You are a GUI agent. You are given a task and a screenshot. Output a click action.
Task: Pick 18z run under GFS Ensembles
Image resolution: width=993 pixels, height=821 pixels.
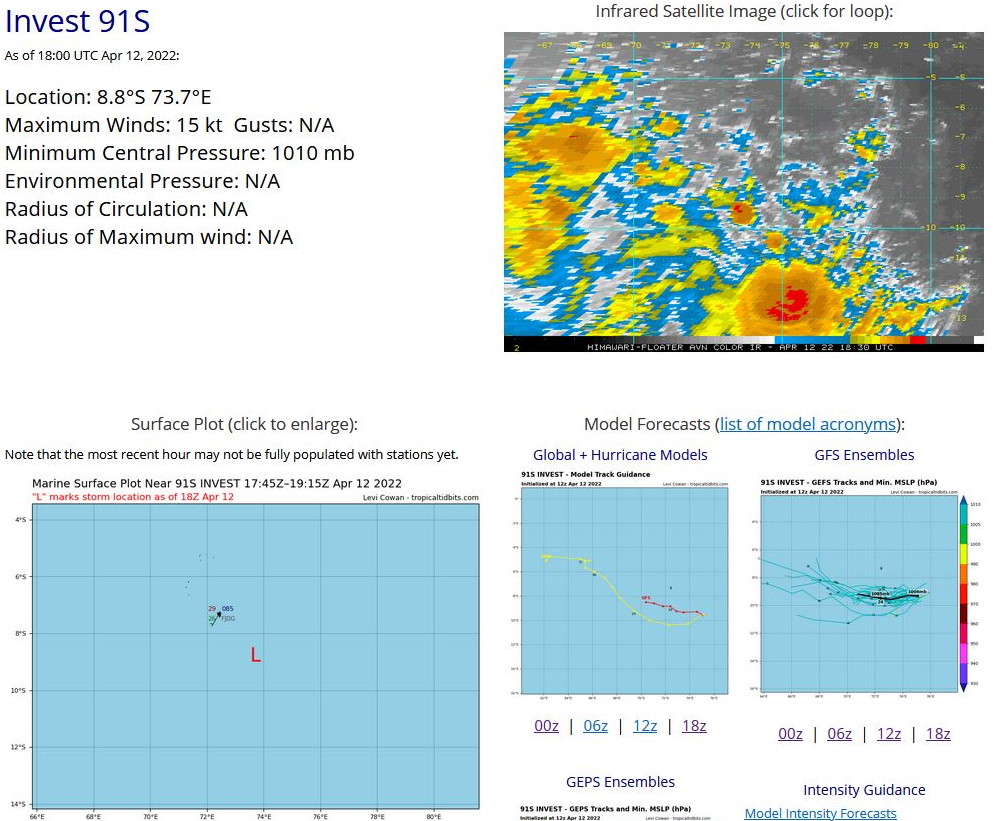(x=938, y=734)
